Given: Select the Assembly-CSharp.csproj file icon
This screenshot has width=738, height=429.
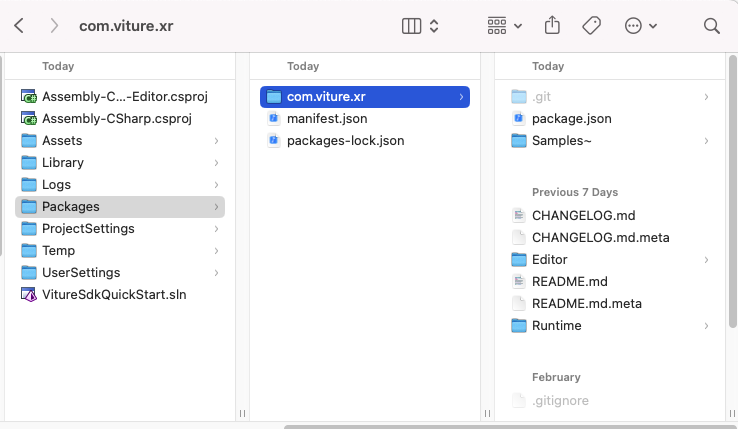Looking at the screenshot, I should [28, 118].
